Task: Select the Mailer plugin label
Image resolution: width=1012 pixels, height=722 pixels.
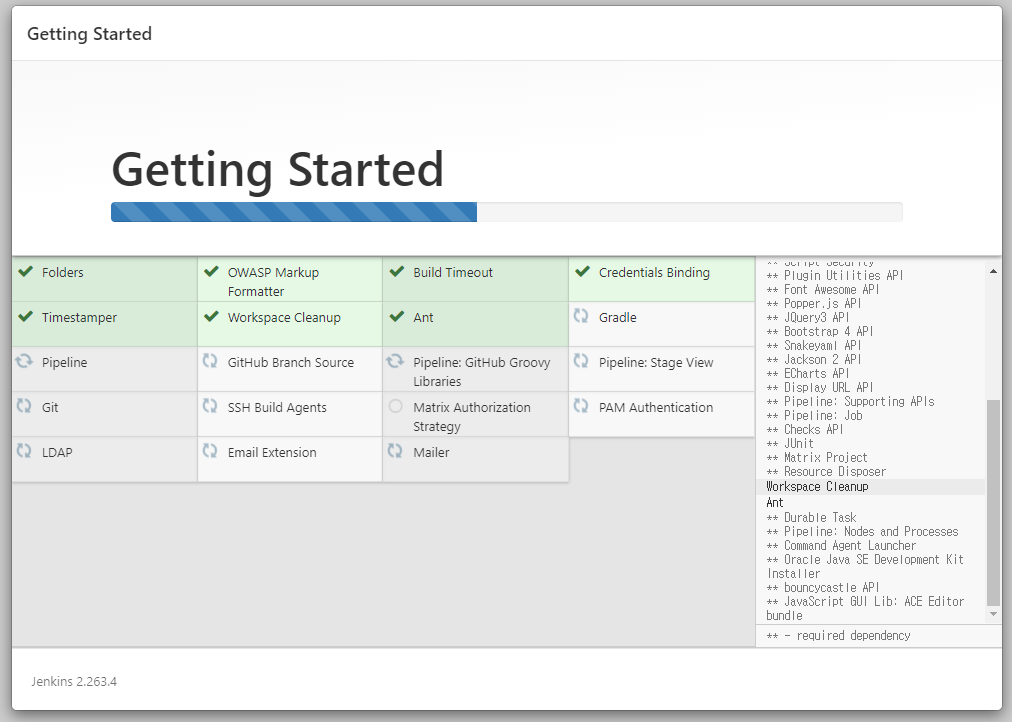Action: tap(431, 453)
